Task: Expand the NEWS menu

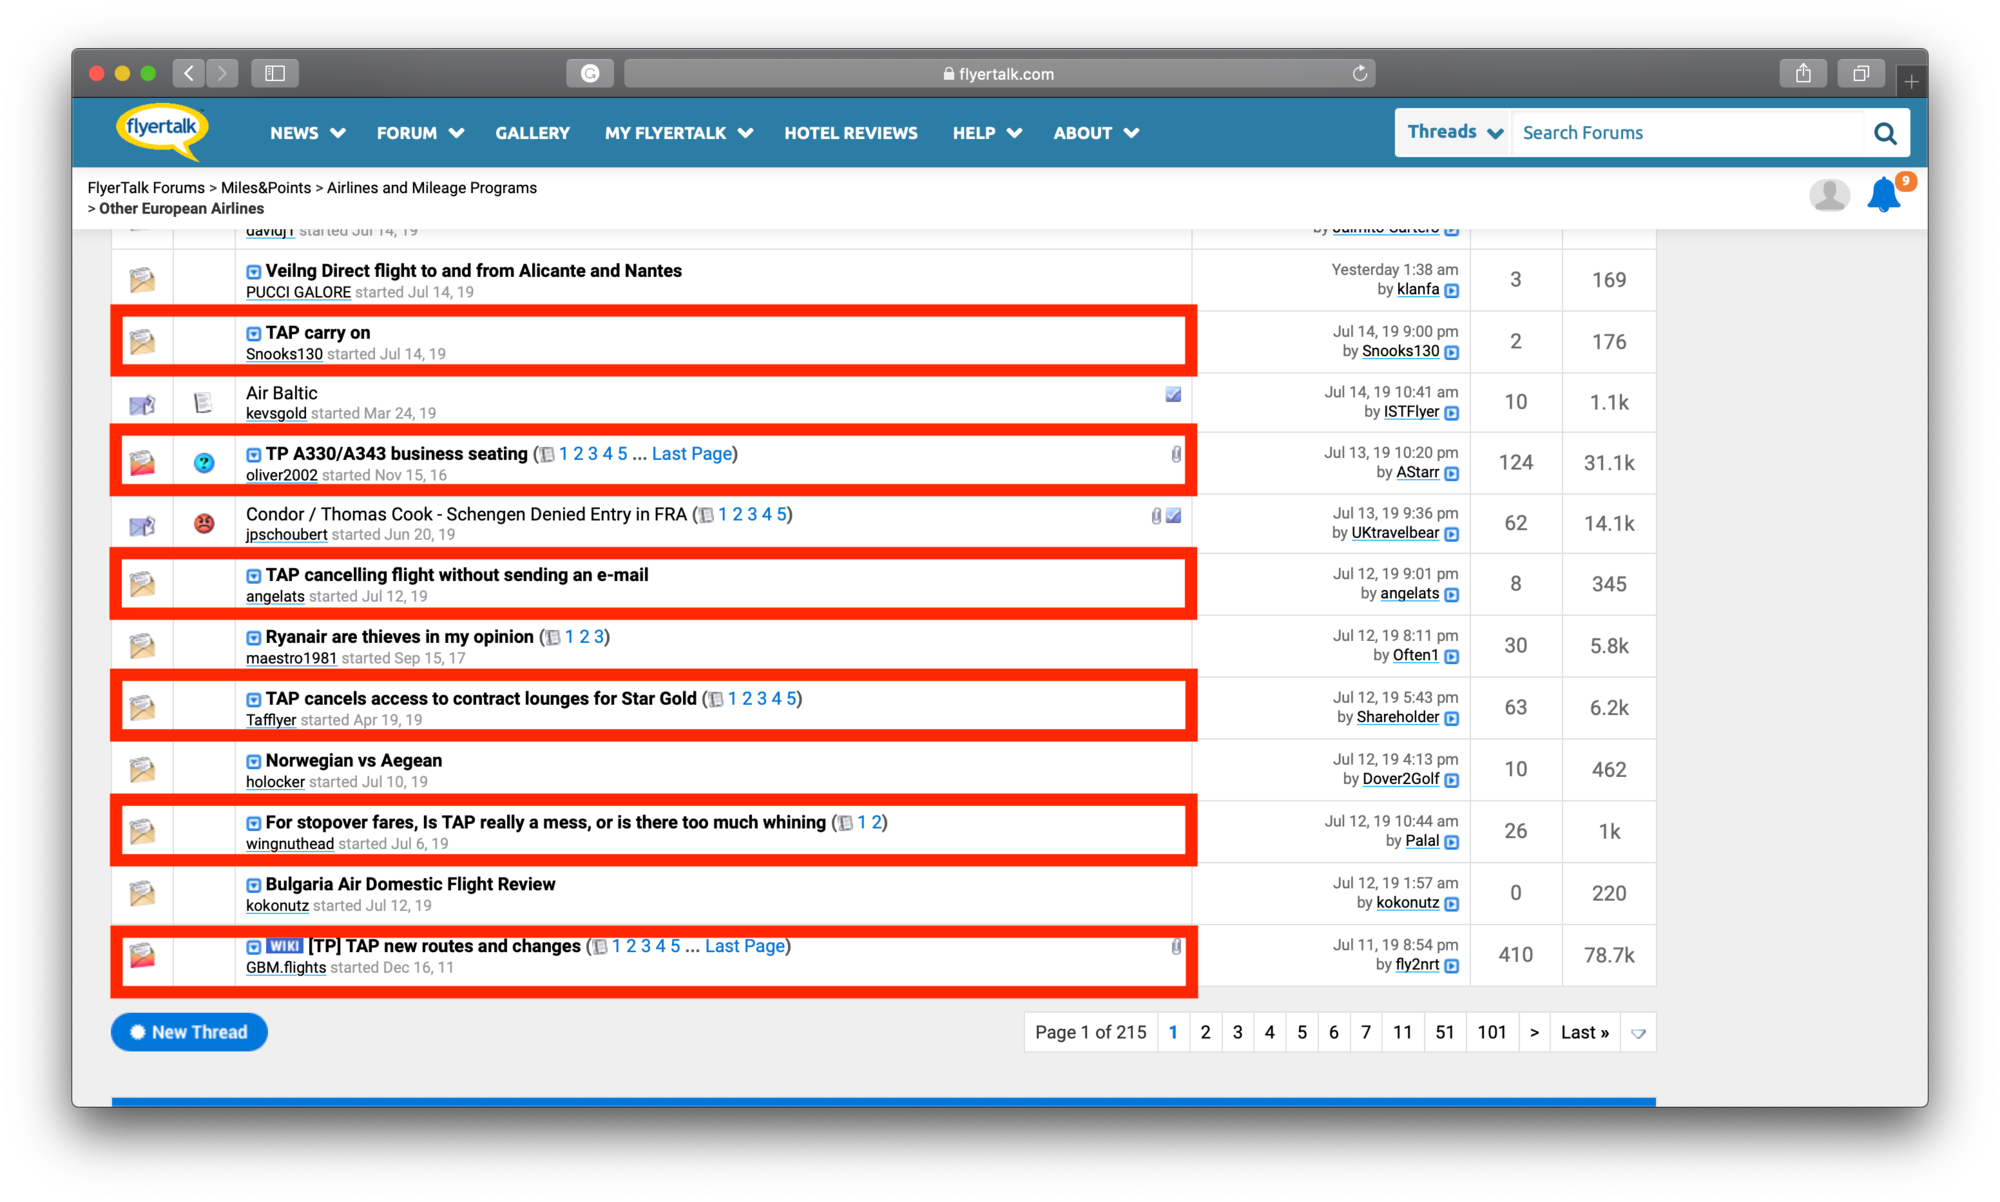Action: coord(308,133)
